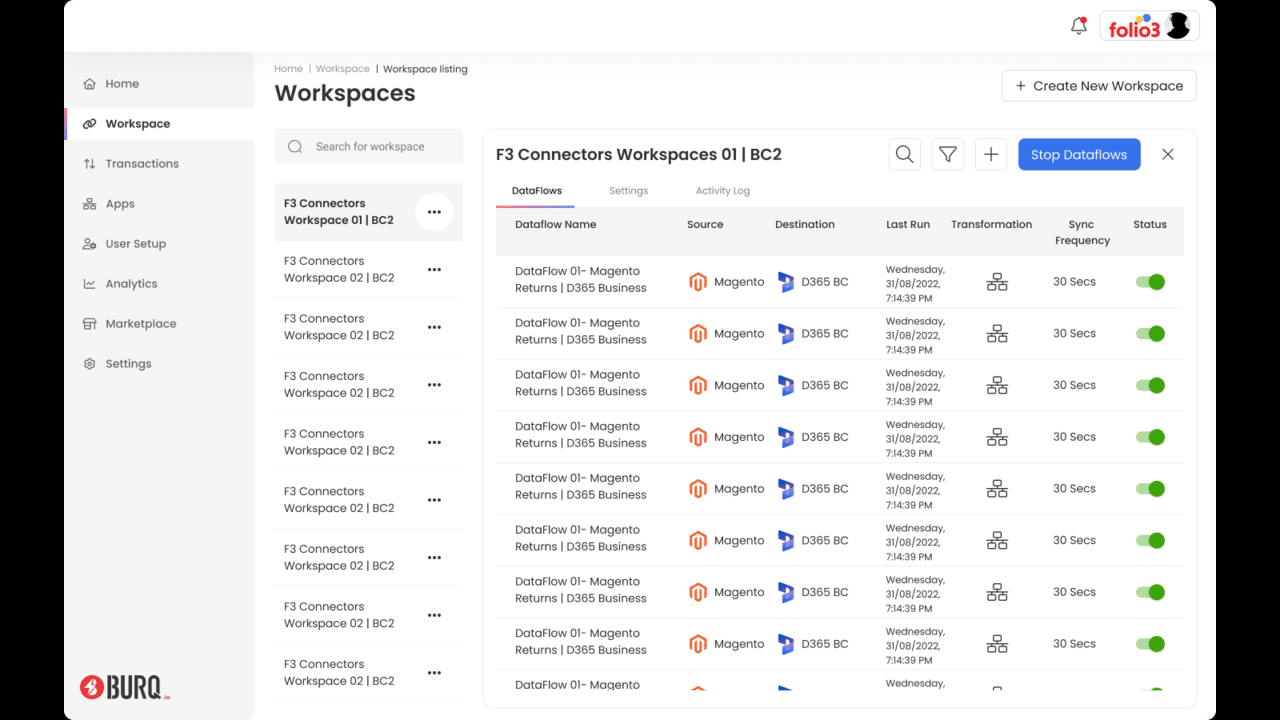1280x720 pixels.
Task: Click the Home icon in sidebar
Action: point(89,84)
